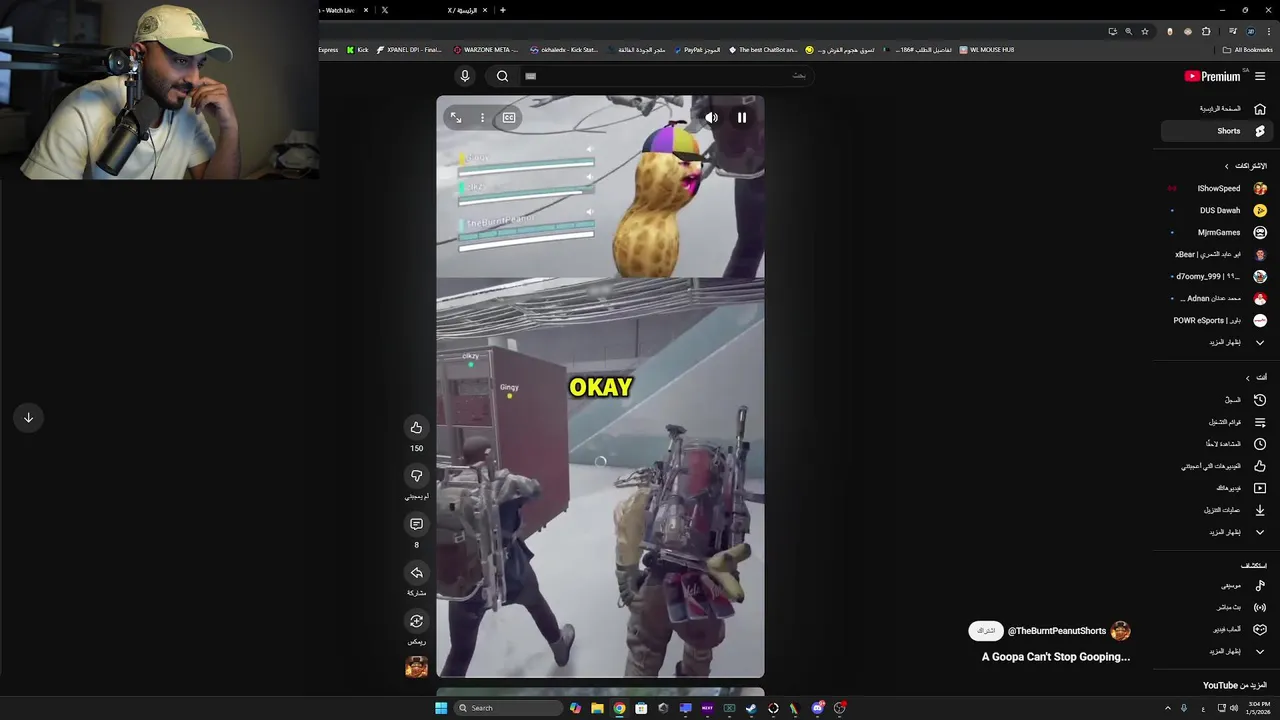Viewport: 1280px width, 720px height.
Task: Mute the Shorts video volume
Action: click(x=711, y=117)
